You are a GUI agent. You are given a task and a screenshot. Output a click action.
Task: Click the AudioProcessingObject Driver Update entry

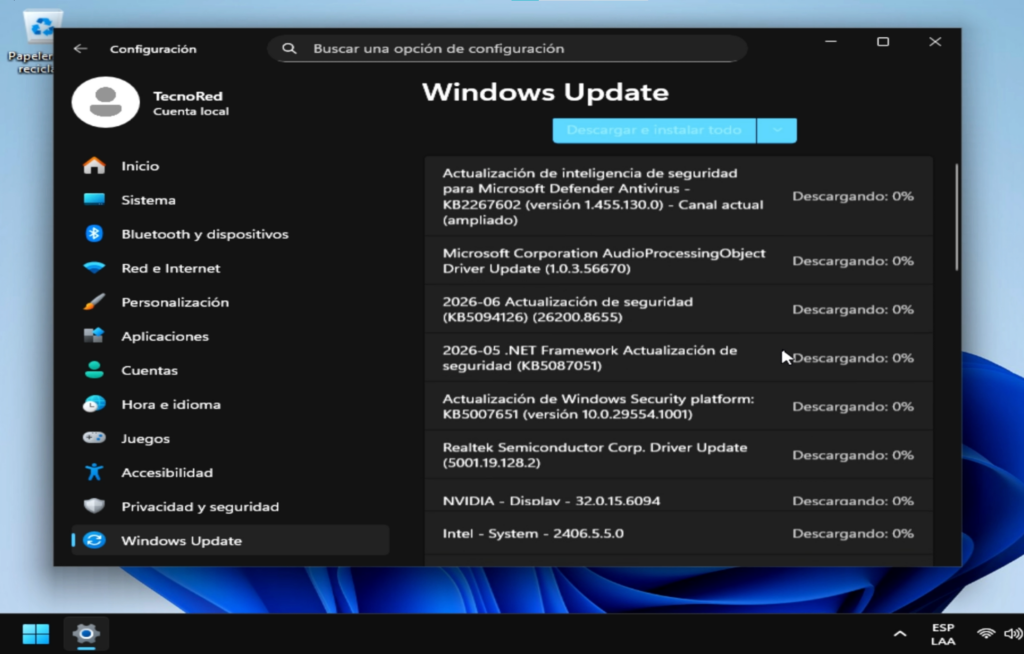click(679, 261)
